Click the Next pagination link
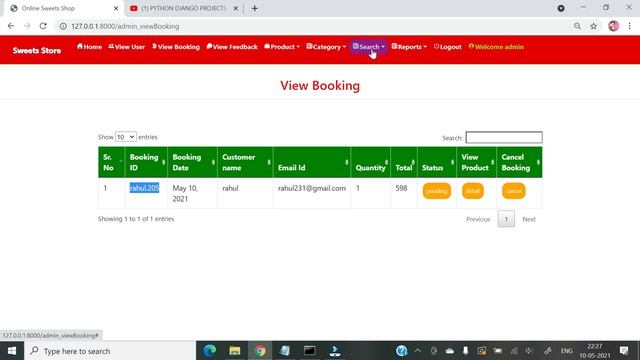This screenshot has width=640, height=360. pos(529,219)
